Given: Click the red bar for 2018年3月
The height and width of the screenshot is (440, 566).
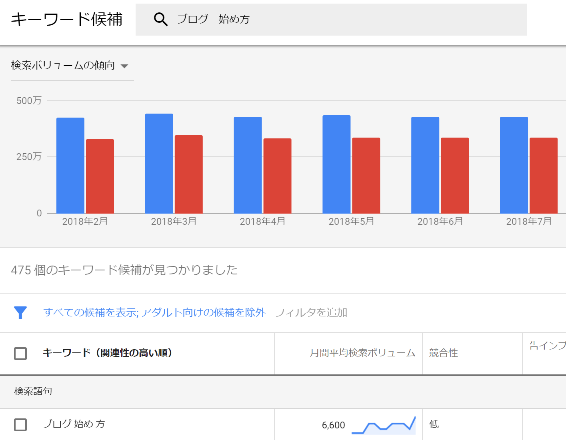Looking at the screenshot, I should pyautogui.click(x=189, y=174).
